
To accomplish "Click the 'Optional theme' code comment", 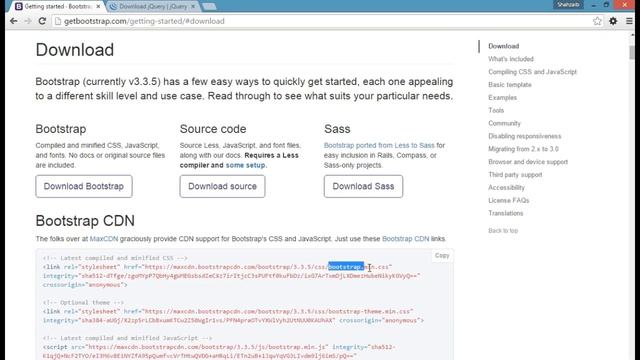I will [x=83, y=302].
